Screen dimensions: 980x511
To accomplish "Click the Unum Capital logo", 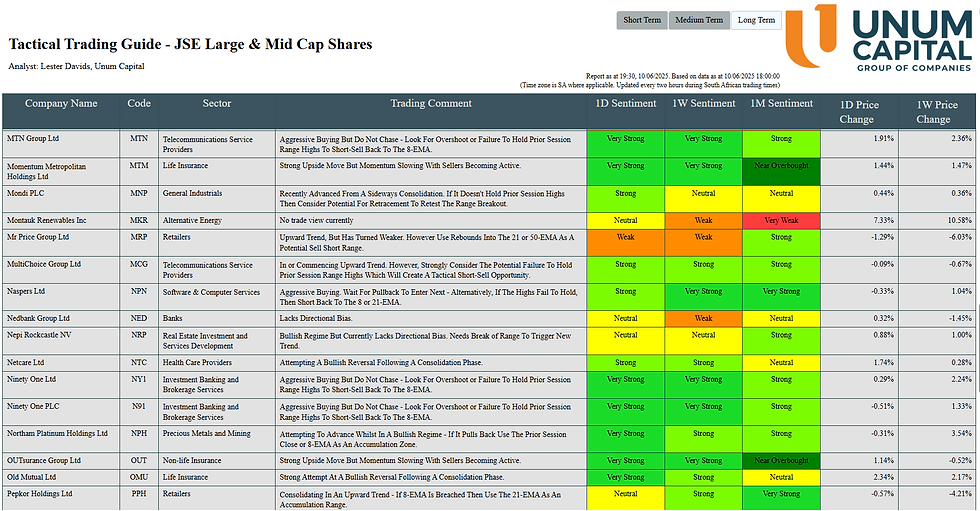I will coord(879,37).
